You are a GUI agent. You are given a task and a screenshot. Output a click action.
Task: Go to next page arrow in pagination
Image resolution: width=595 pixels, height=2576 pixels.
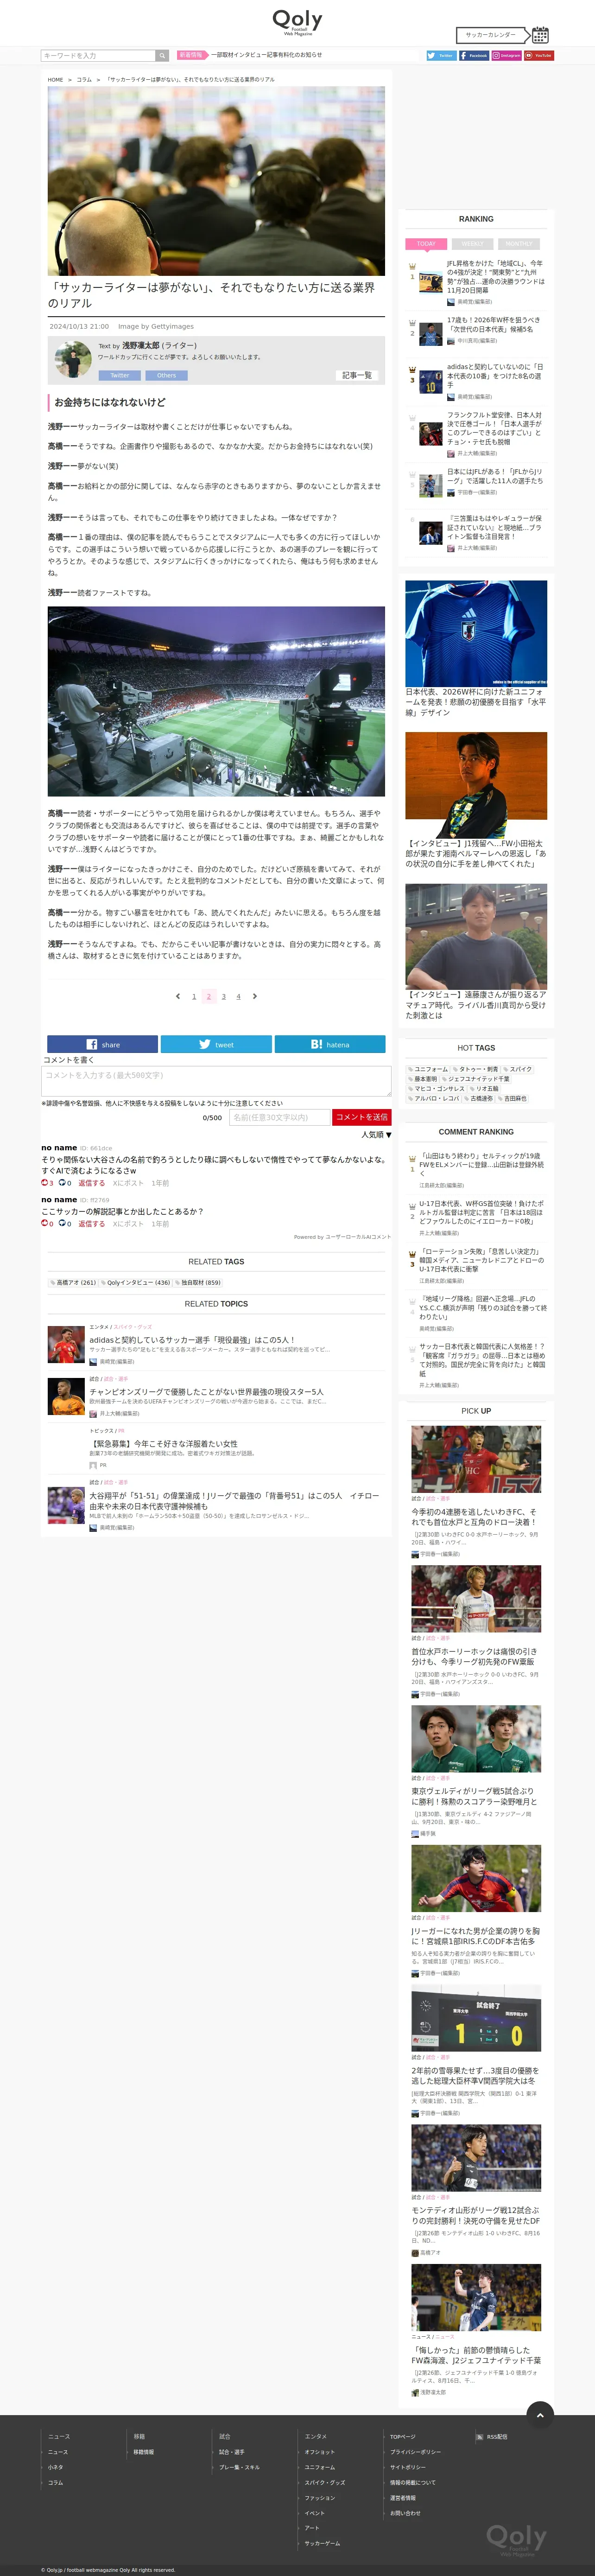255,996
